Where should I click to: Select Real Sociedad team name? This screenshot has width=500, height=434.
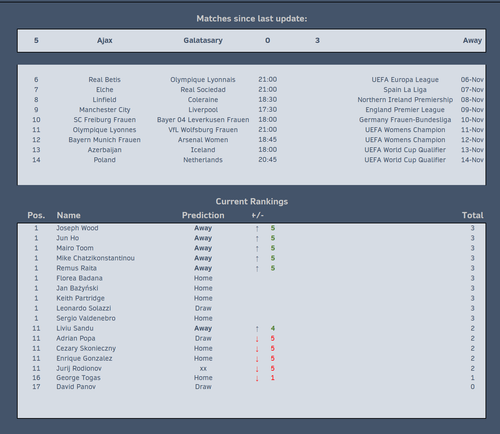point(203,90)
